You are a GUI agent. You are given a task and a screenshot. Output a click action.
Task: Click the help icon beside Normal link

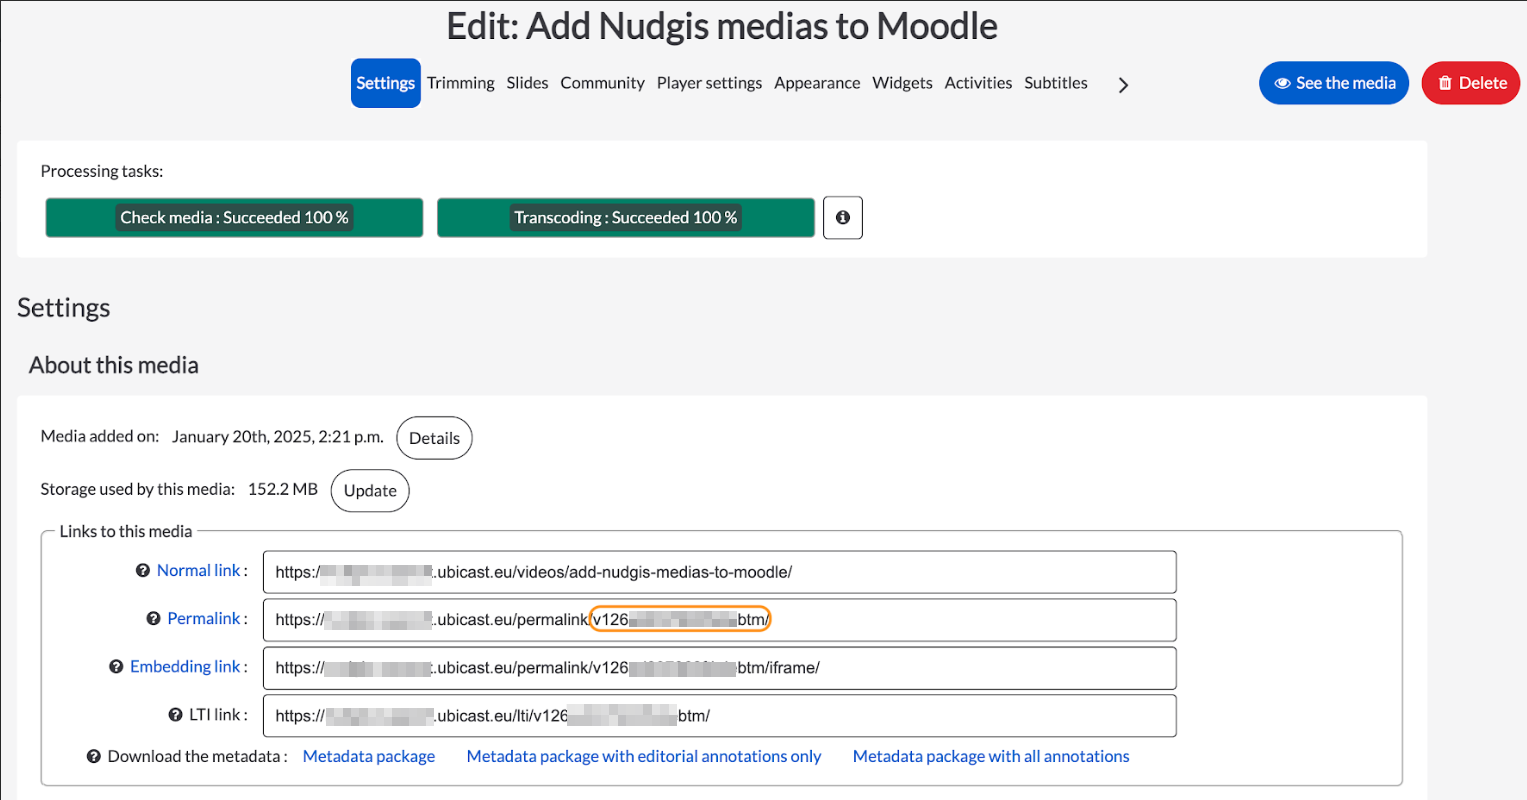(143, 571)
